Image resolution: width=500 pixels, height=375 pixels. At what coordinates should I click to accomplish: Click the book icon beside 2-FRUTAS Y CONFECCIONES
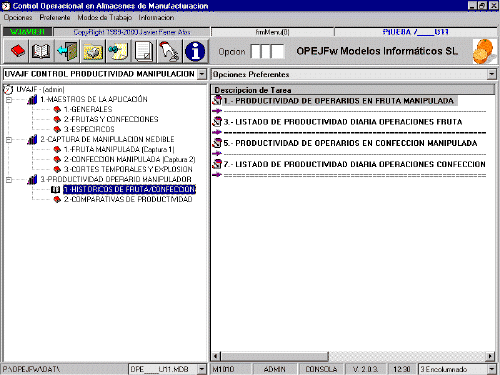57,119
